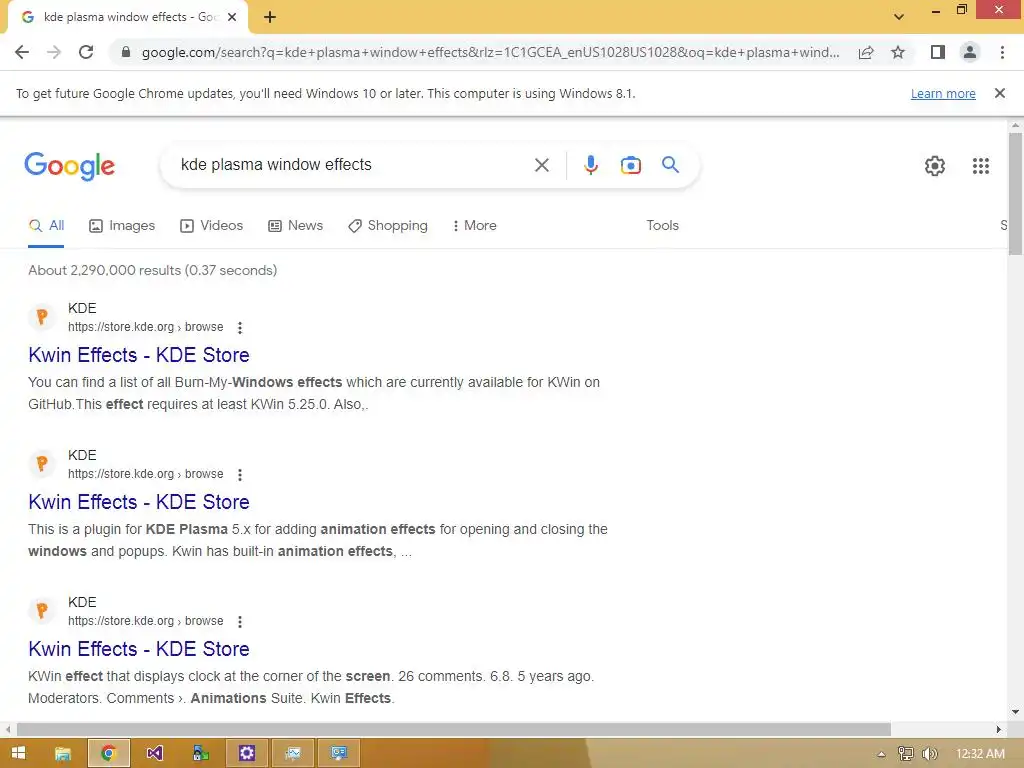Click the About 2,290,000 results text

152,270
